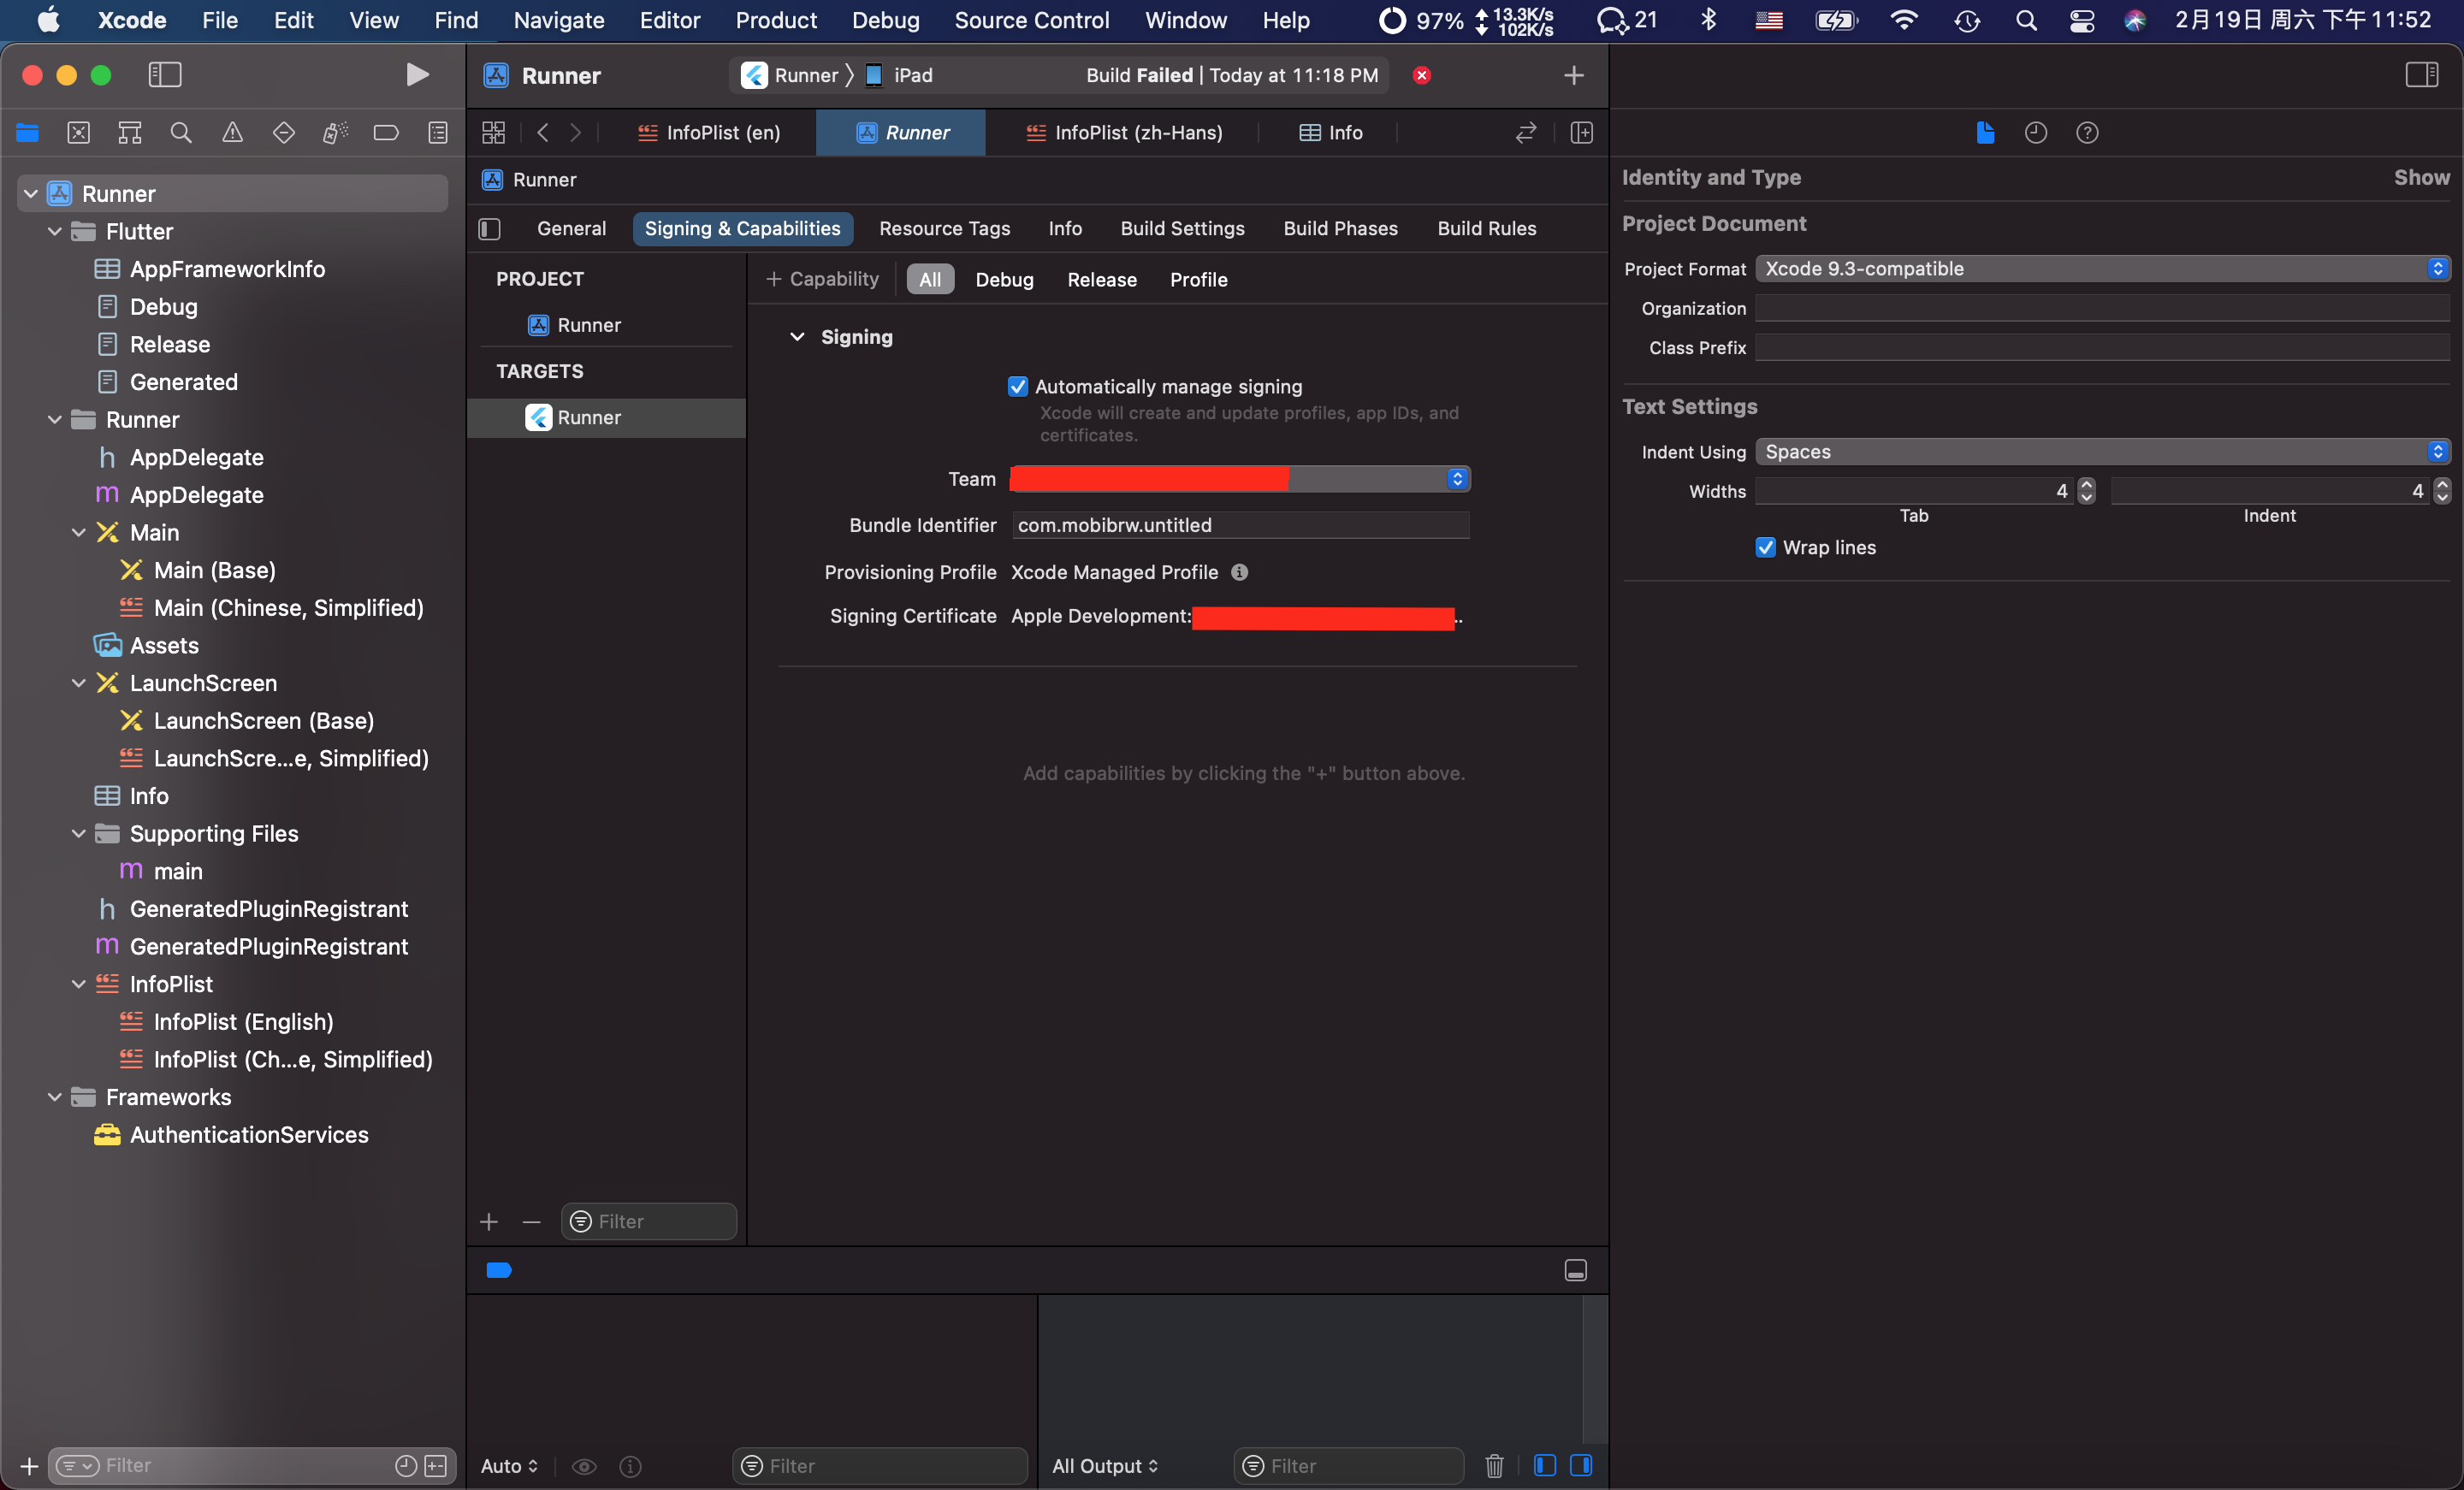This screenshot has width=2464, height=1490.
Task: Click the add target plus button
Action: click(489, 1222)
